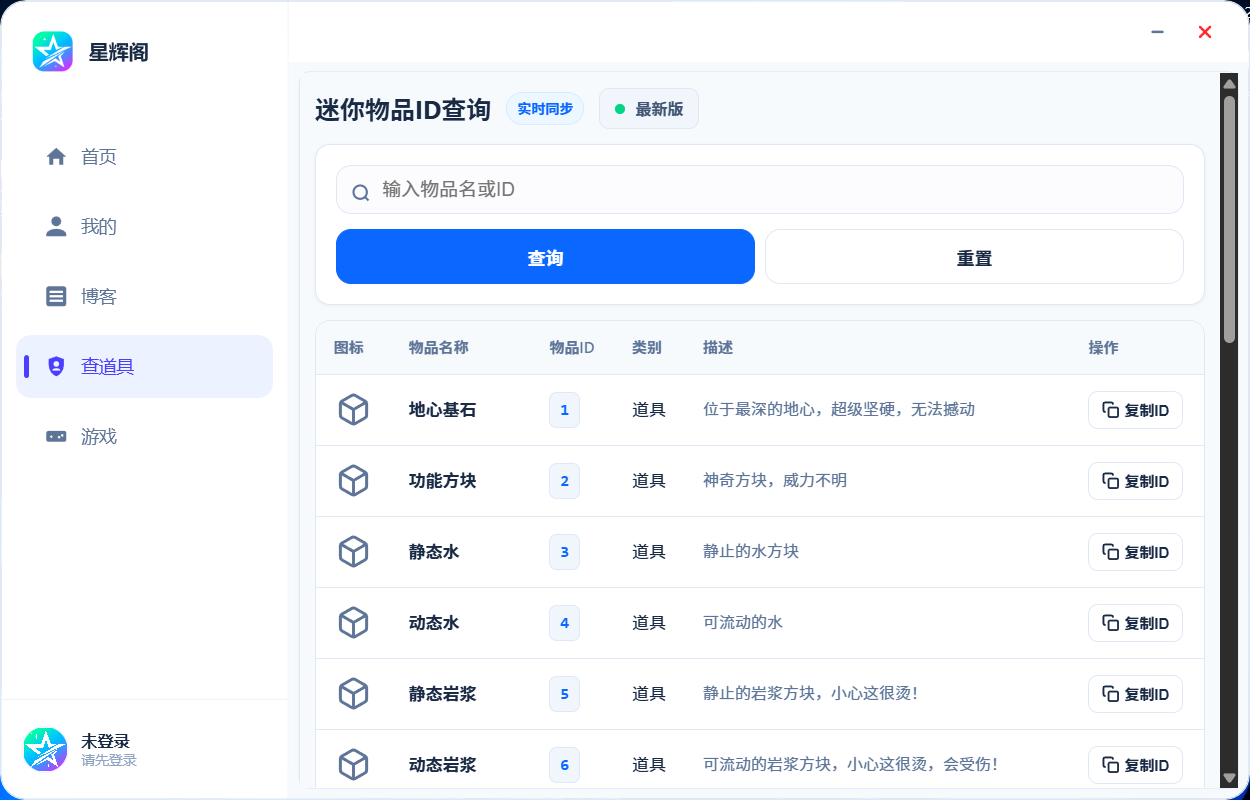The height and width of the screenshot is (800, 1250).
Task: Click the item name 静态岩浆
Action: click(442, 694)
